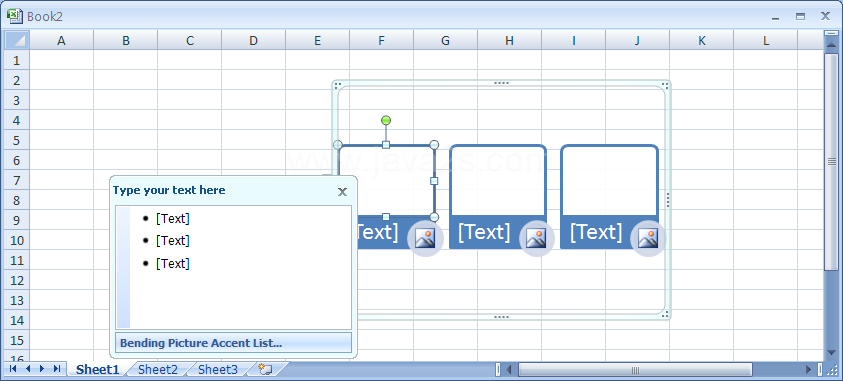Click the right-middle sizing handle of selected shape
The height and width of the screenshot is (381, 843).
434,181
